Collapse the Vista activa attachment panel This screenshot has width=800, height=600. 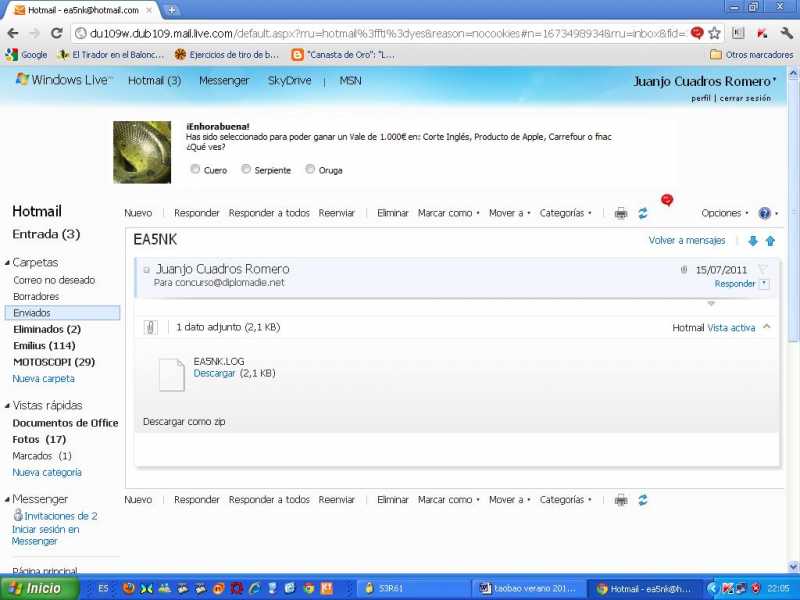pyautogui.click(x=767, y=327)
